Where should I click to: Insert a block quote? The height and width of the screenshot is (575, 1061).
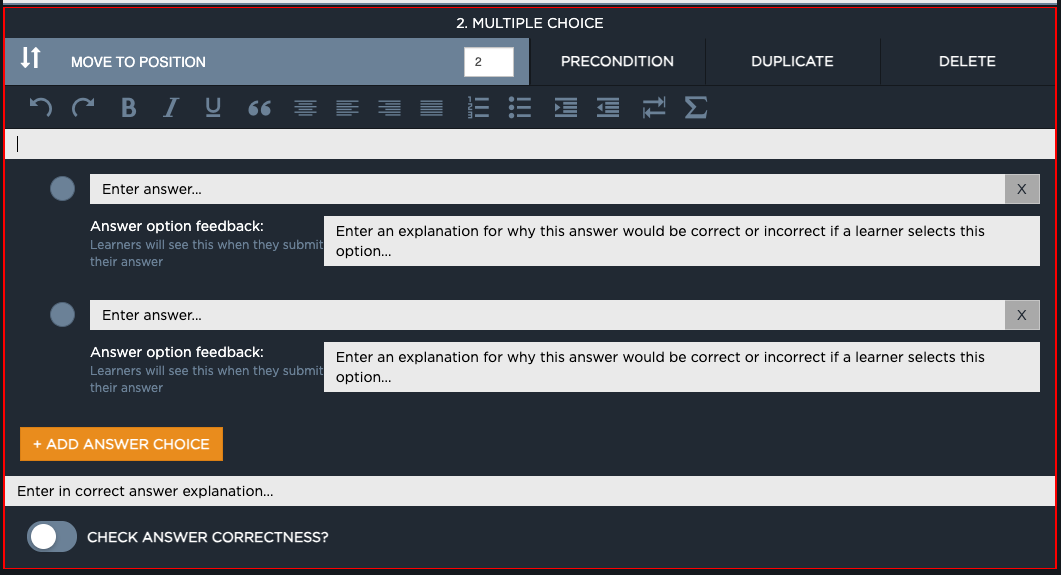[259, 108]
